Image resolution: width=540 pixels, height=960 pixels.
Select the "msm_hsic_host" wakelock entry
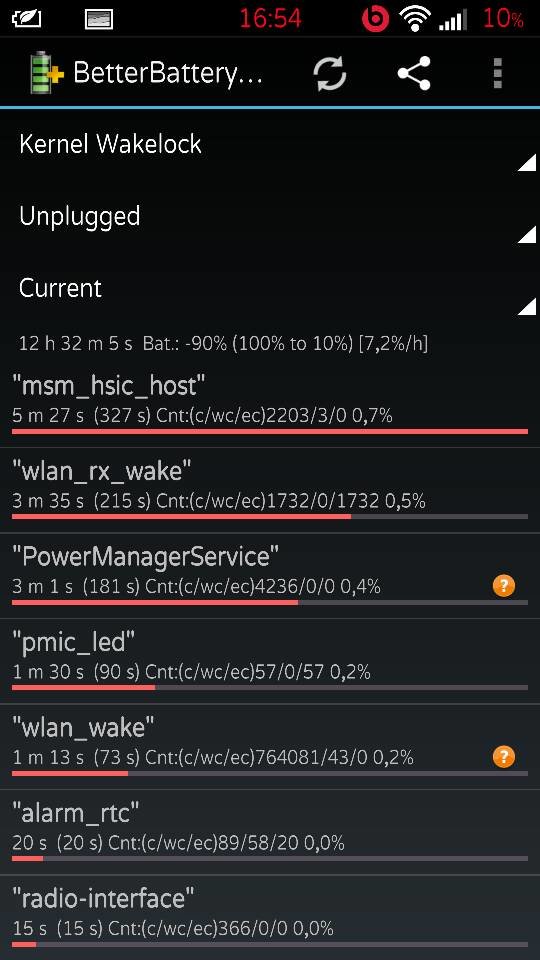point(270,405)
